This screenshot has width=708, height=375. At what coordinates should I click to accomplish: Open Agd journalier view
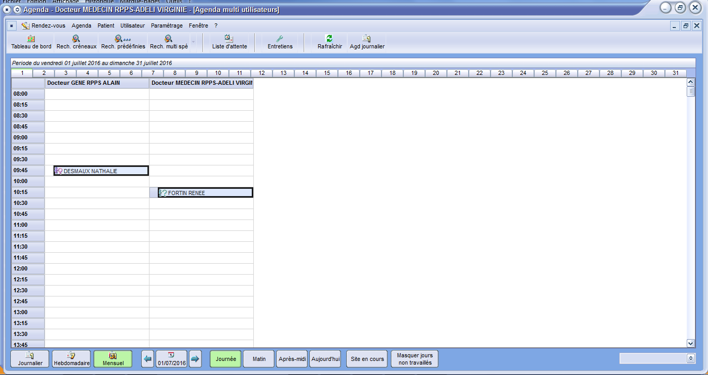(367, 42)
